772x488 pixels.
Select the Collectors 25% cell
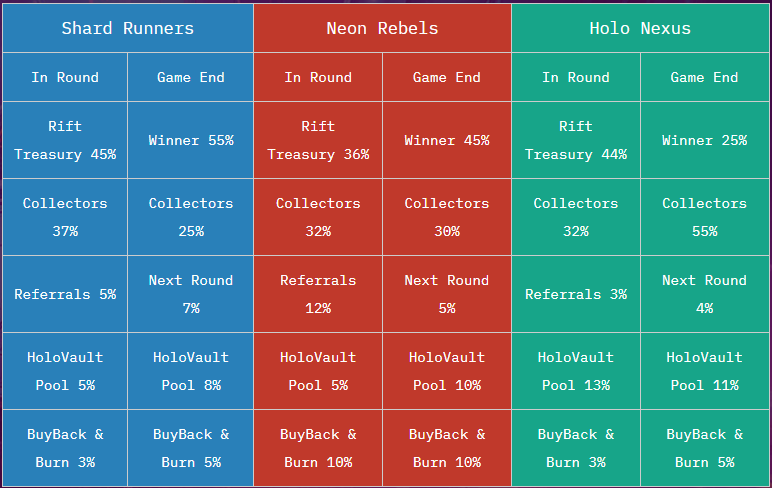pyautogui.click(x=191, y=217)
